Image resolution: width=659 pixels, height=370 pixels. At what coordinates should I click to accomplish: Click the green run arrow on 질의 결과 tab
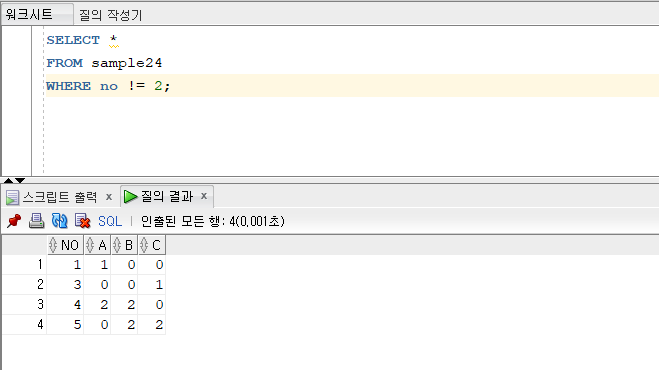[131, 196]
